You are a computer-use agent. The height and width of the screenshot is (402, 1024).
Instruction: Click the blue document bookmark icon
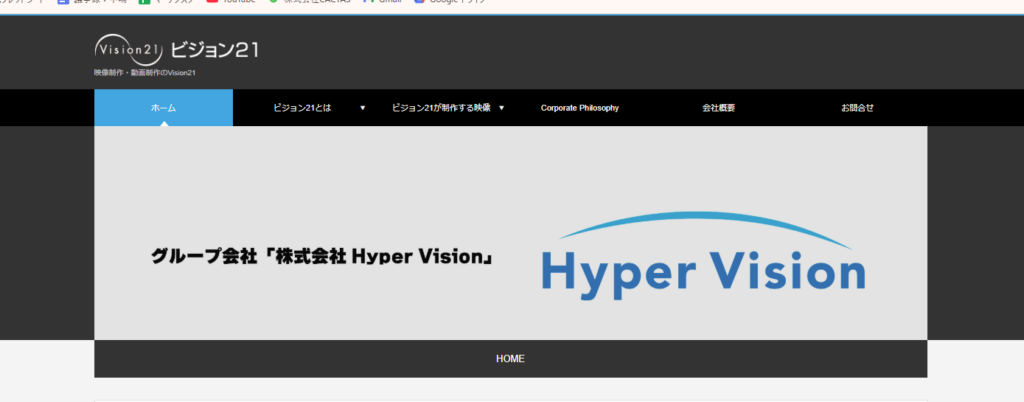click(63, 2)
